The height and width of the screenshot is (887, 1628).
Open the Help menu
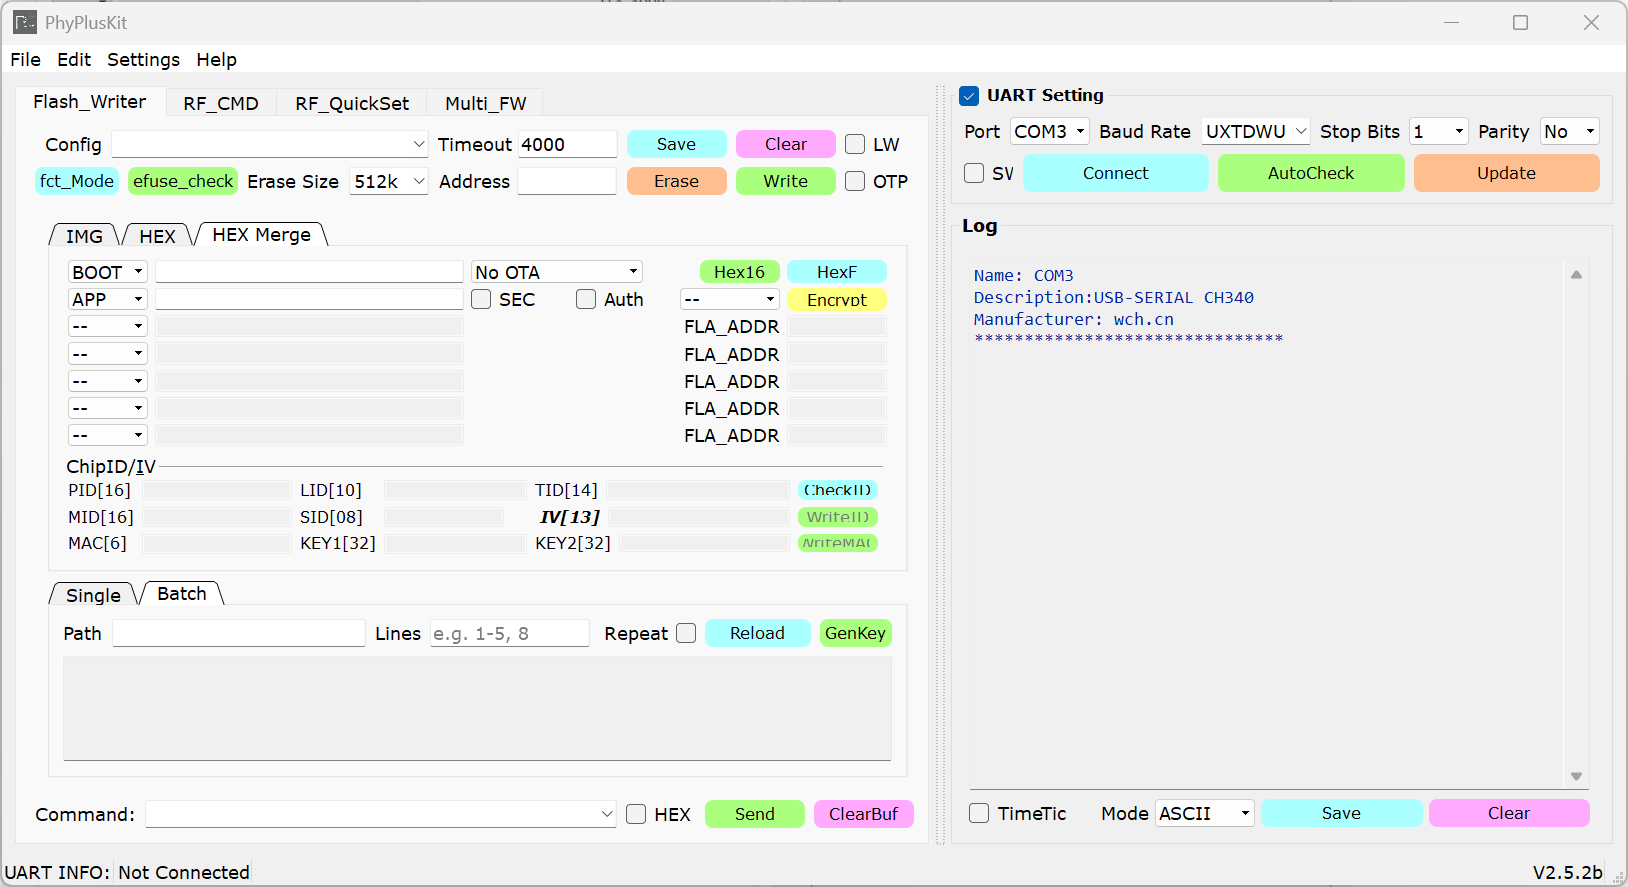pos(216,59)
